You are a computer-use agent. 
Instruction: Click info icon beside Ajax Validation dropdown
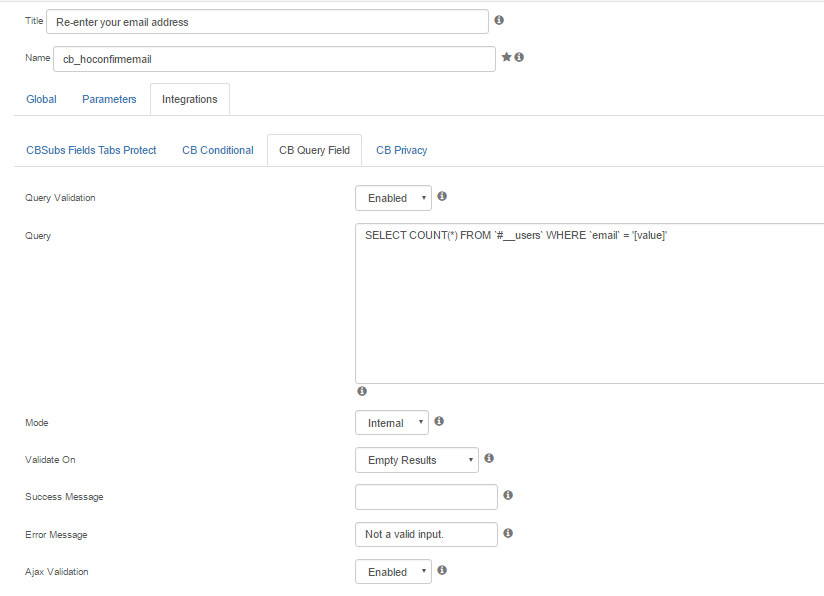point(442,570)
